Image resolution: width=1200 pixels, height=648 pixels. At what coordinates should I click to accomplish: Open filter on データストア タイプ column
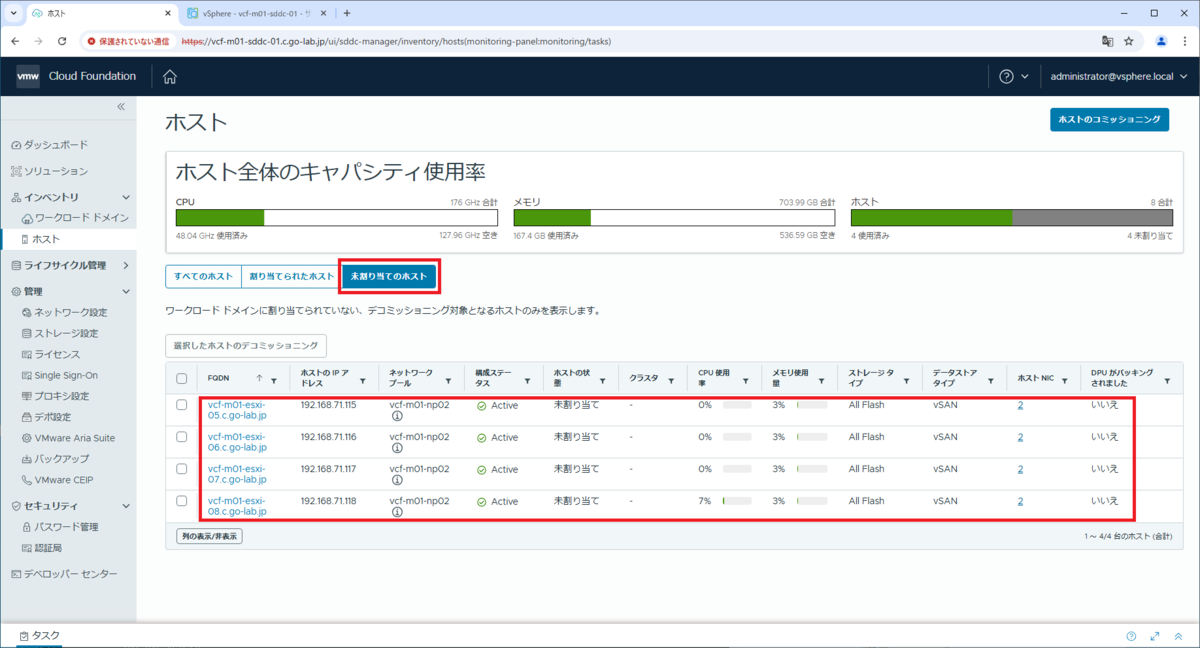point(993,379)
